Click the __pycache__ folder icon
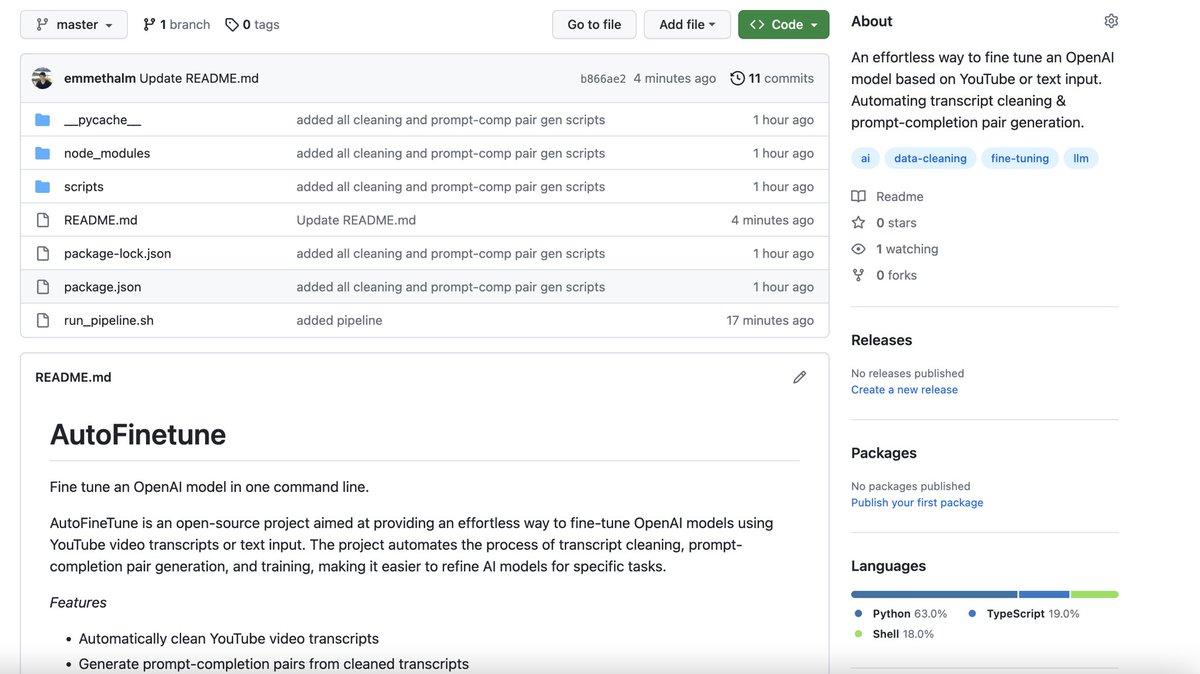This screenshot has width=1200, height=674. (x=42, y=120)
